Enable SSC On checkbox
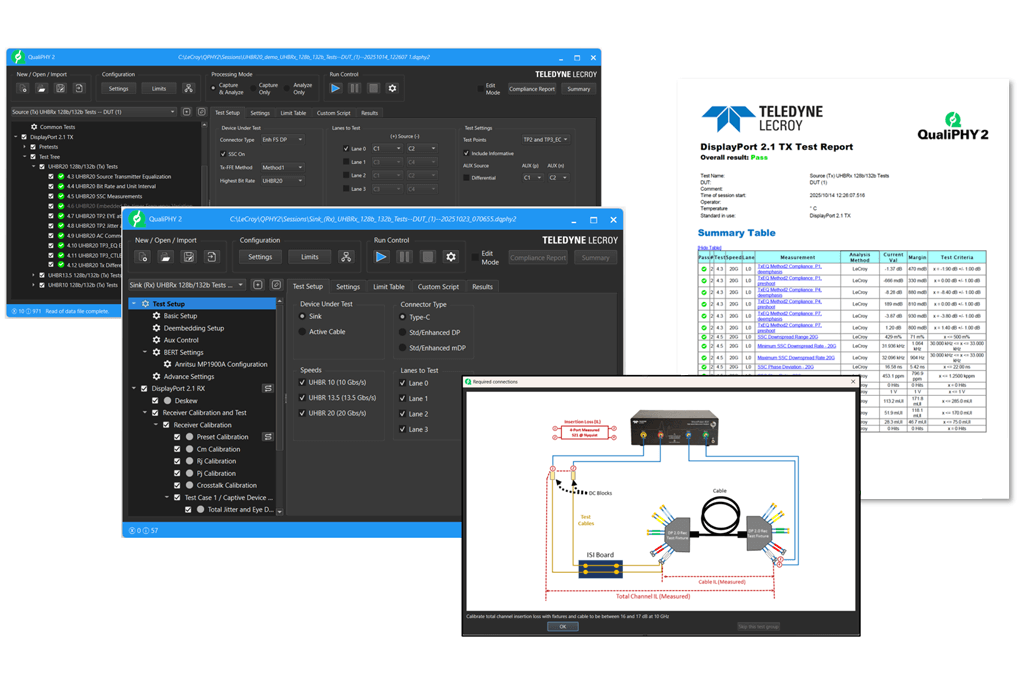1024x683 pixels. tap(223, 154)
